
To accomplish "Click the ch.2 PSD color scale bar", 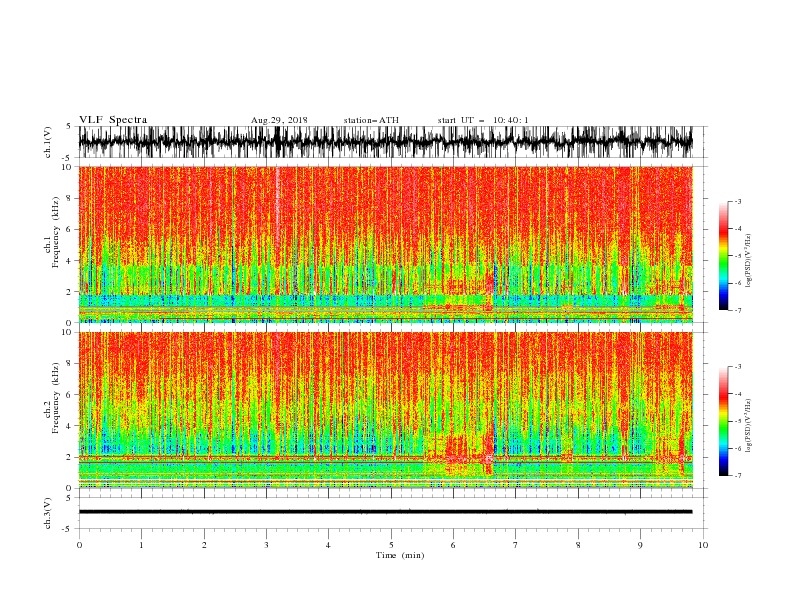I will [724, 421].
